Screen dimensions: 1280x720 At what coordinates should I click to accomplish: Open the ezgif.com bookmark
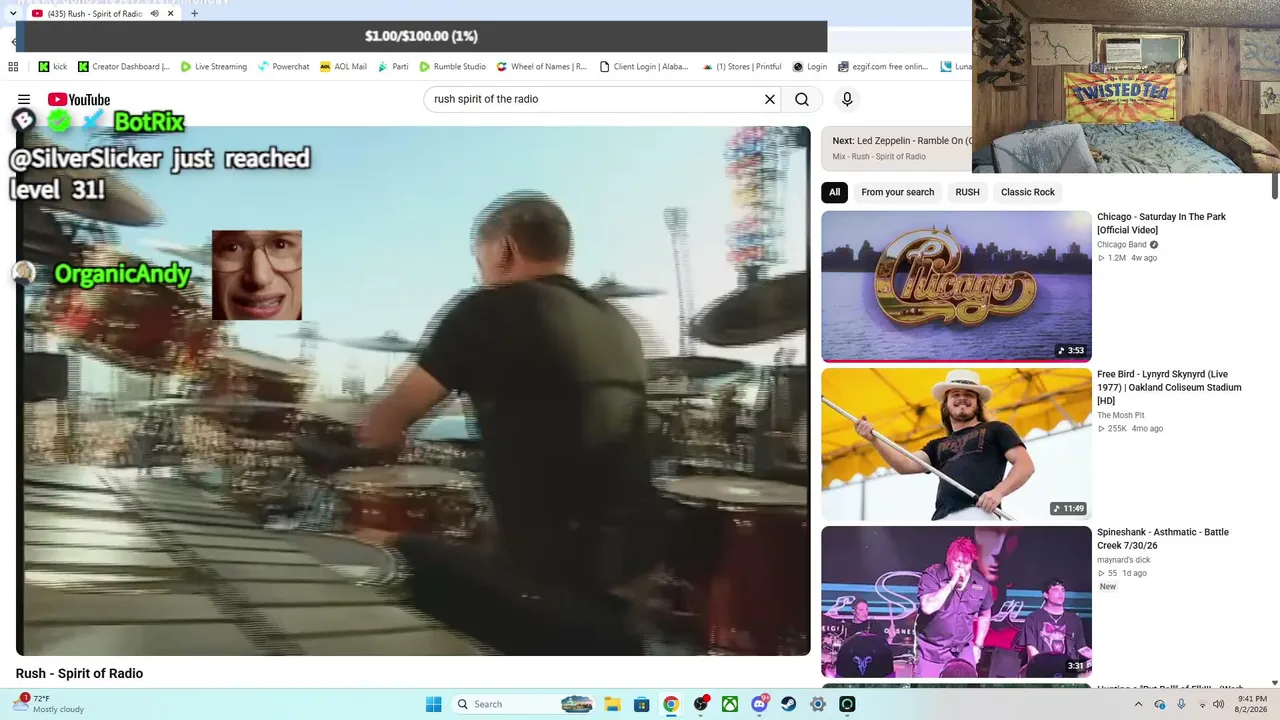tap(884, 67)
